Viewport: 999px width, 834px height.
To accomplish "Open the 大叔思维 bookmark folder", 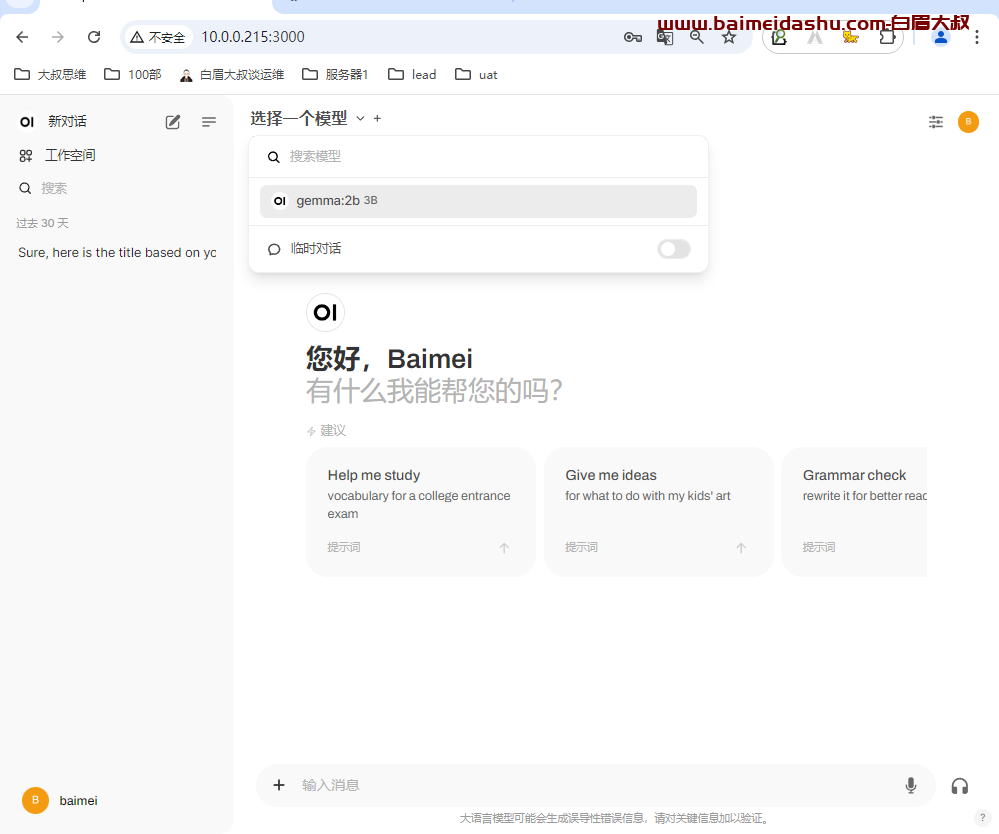I will [50, 75].
